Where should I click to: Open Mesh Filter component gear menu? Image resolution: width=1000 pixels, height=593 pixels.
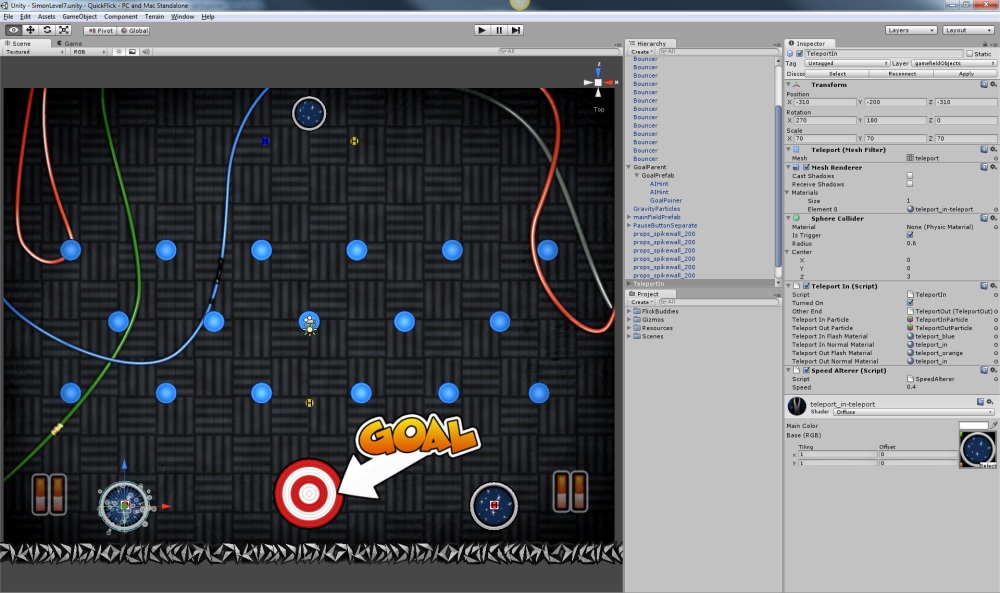tap(993, 149)
